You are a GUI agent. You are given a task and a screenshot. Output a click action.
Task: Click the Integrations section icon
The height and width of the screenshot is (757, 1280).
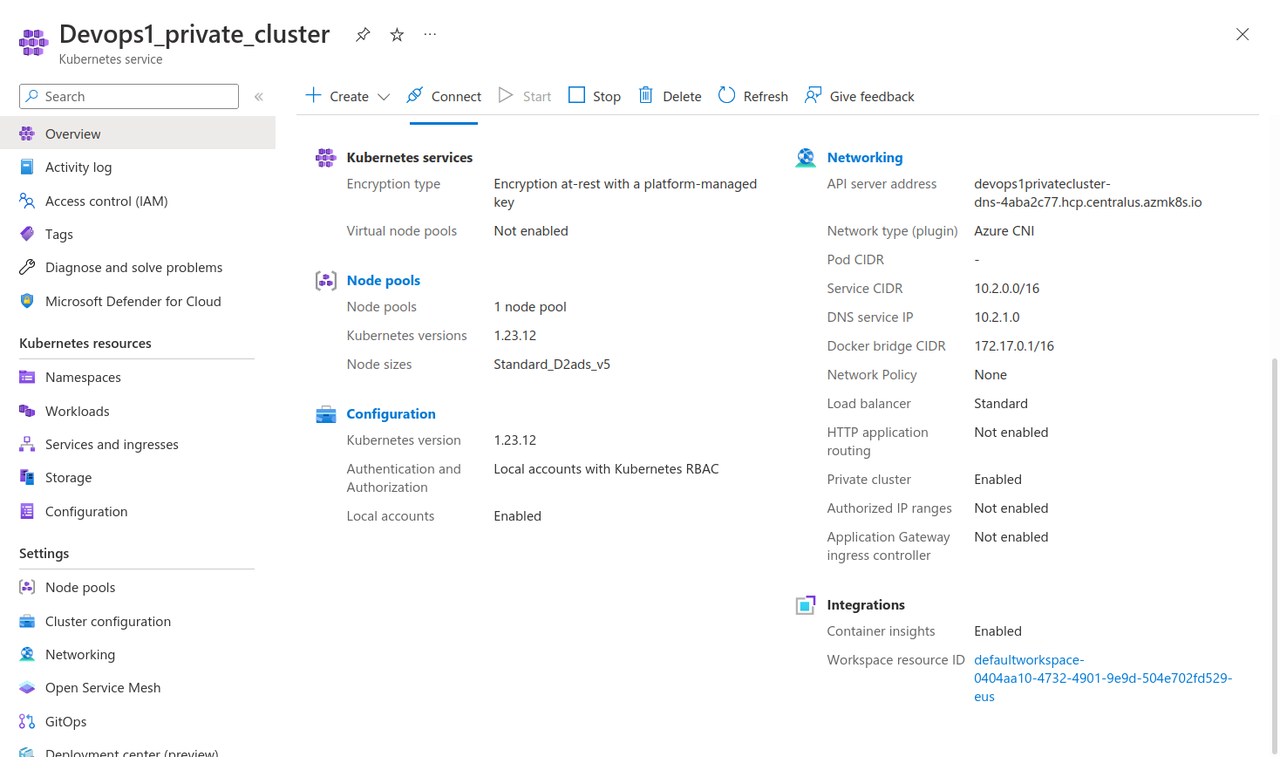pos(805,605)
